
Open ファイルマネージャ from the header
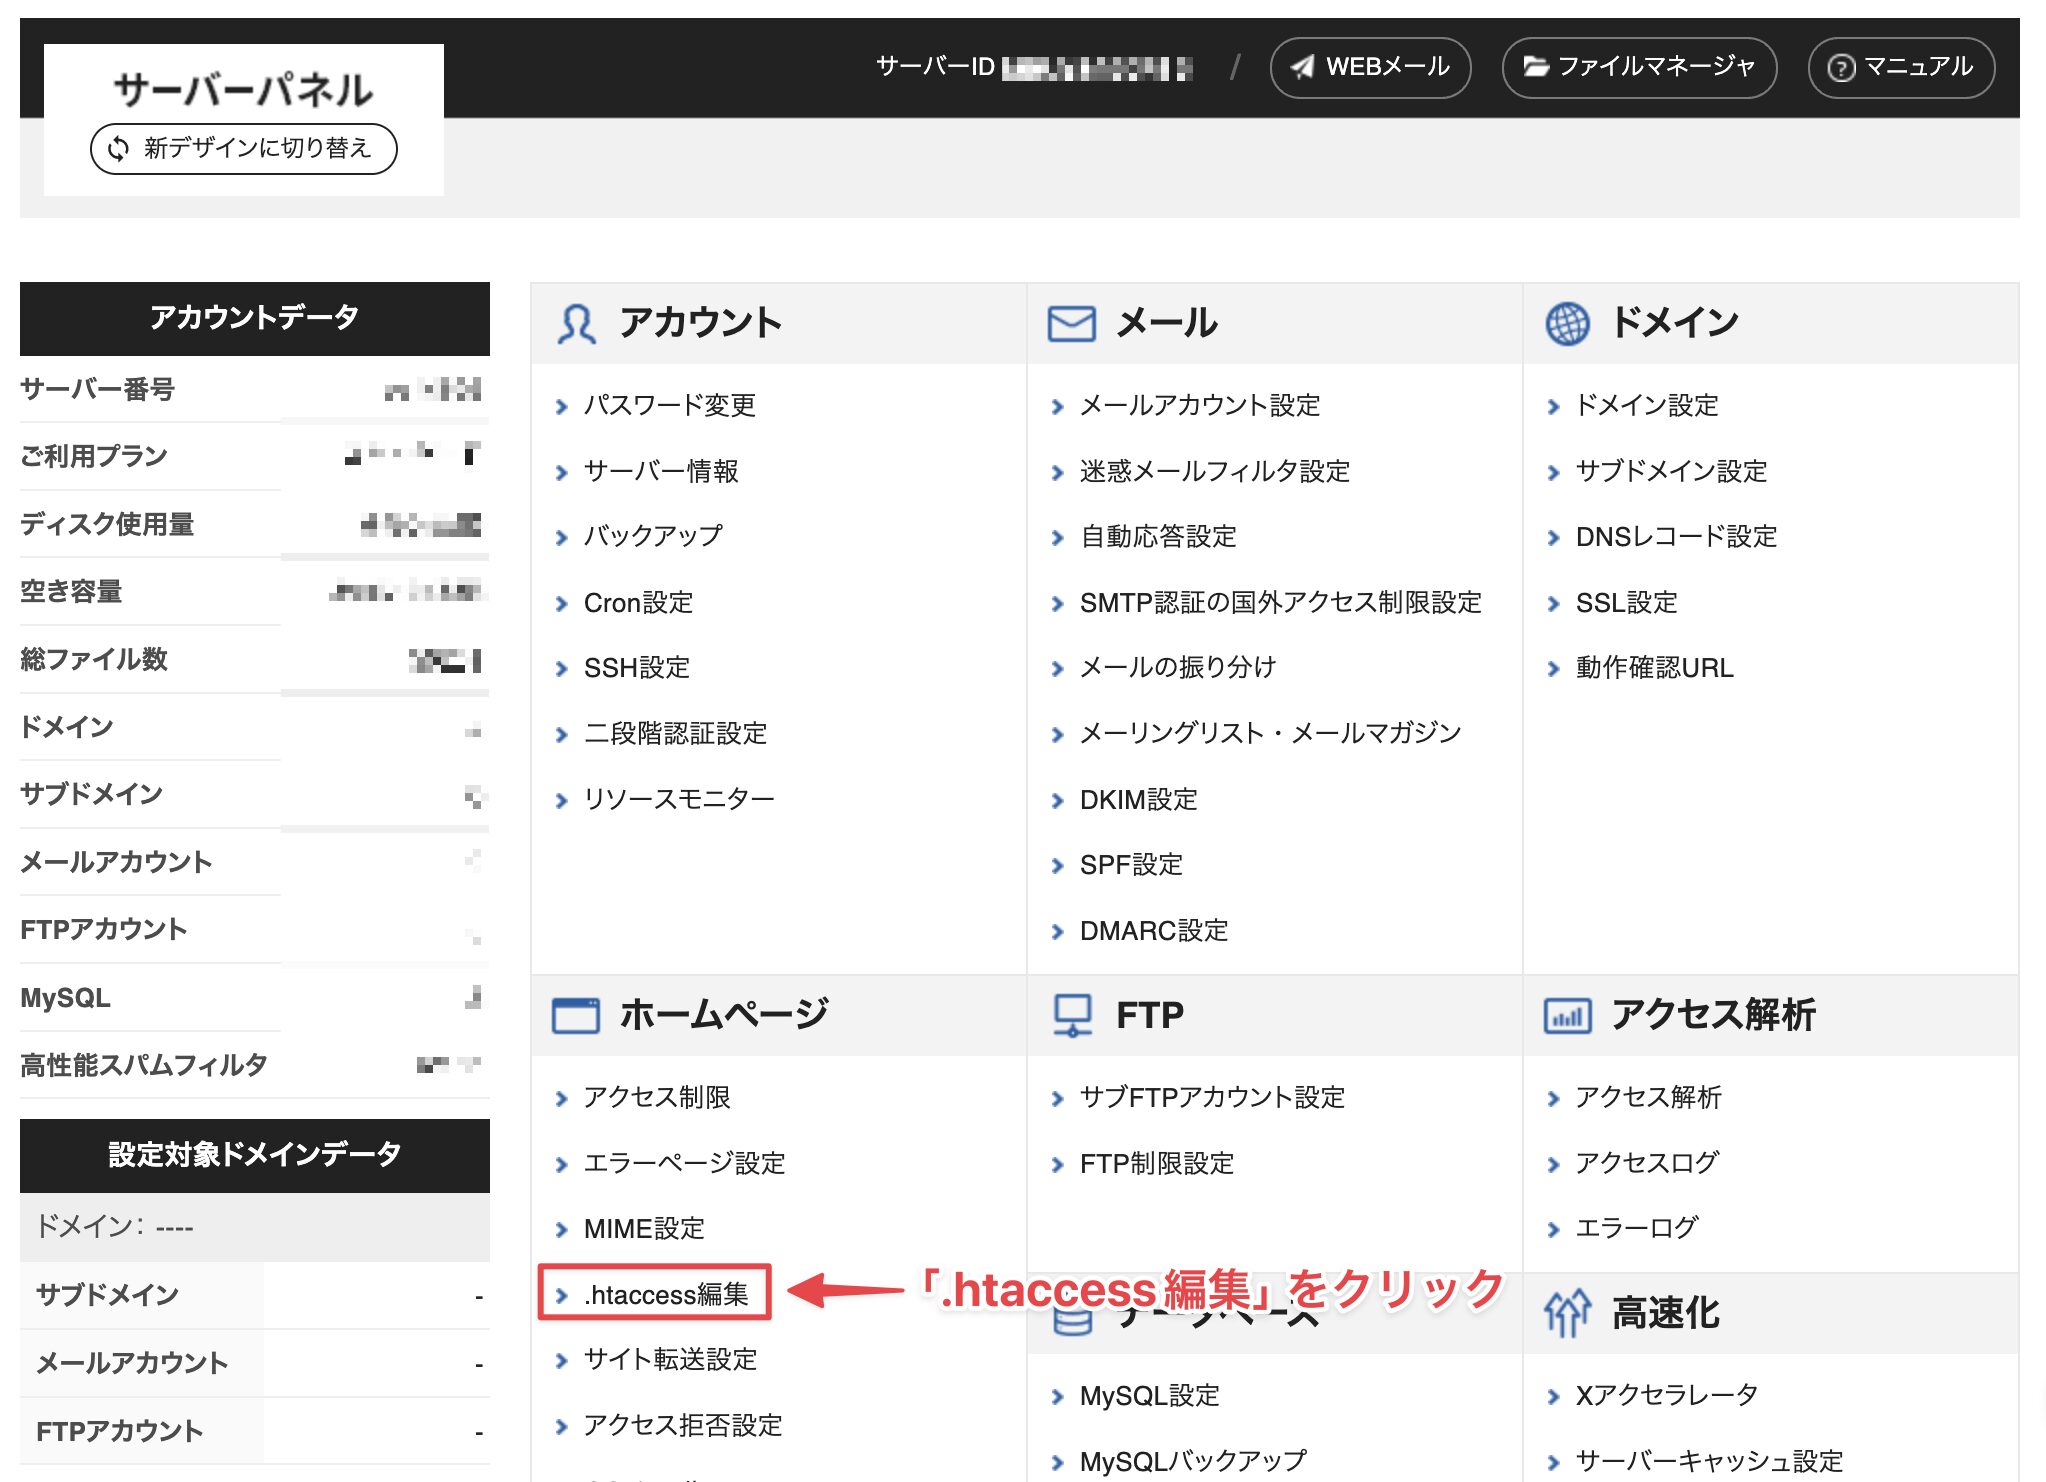(1639, 67)
